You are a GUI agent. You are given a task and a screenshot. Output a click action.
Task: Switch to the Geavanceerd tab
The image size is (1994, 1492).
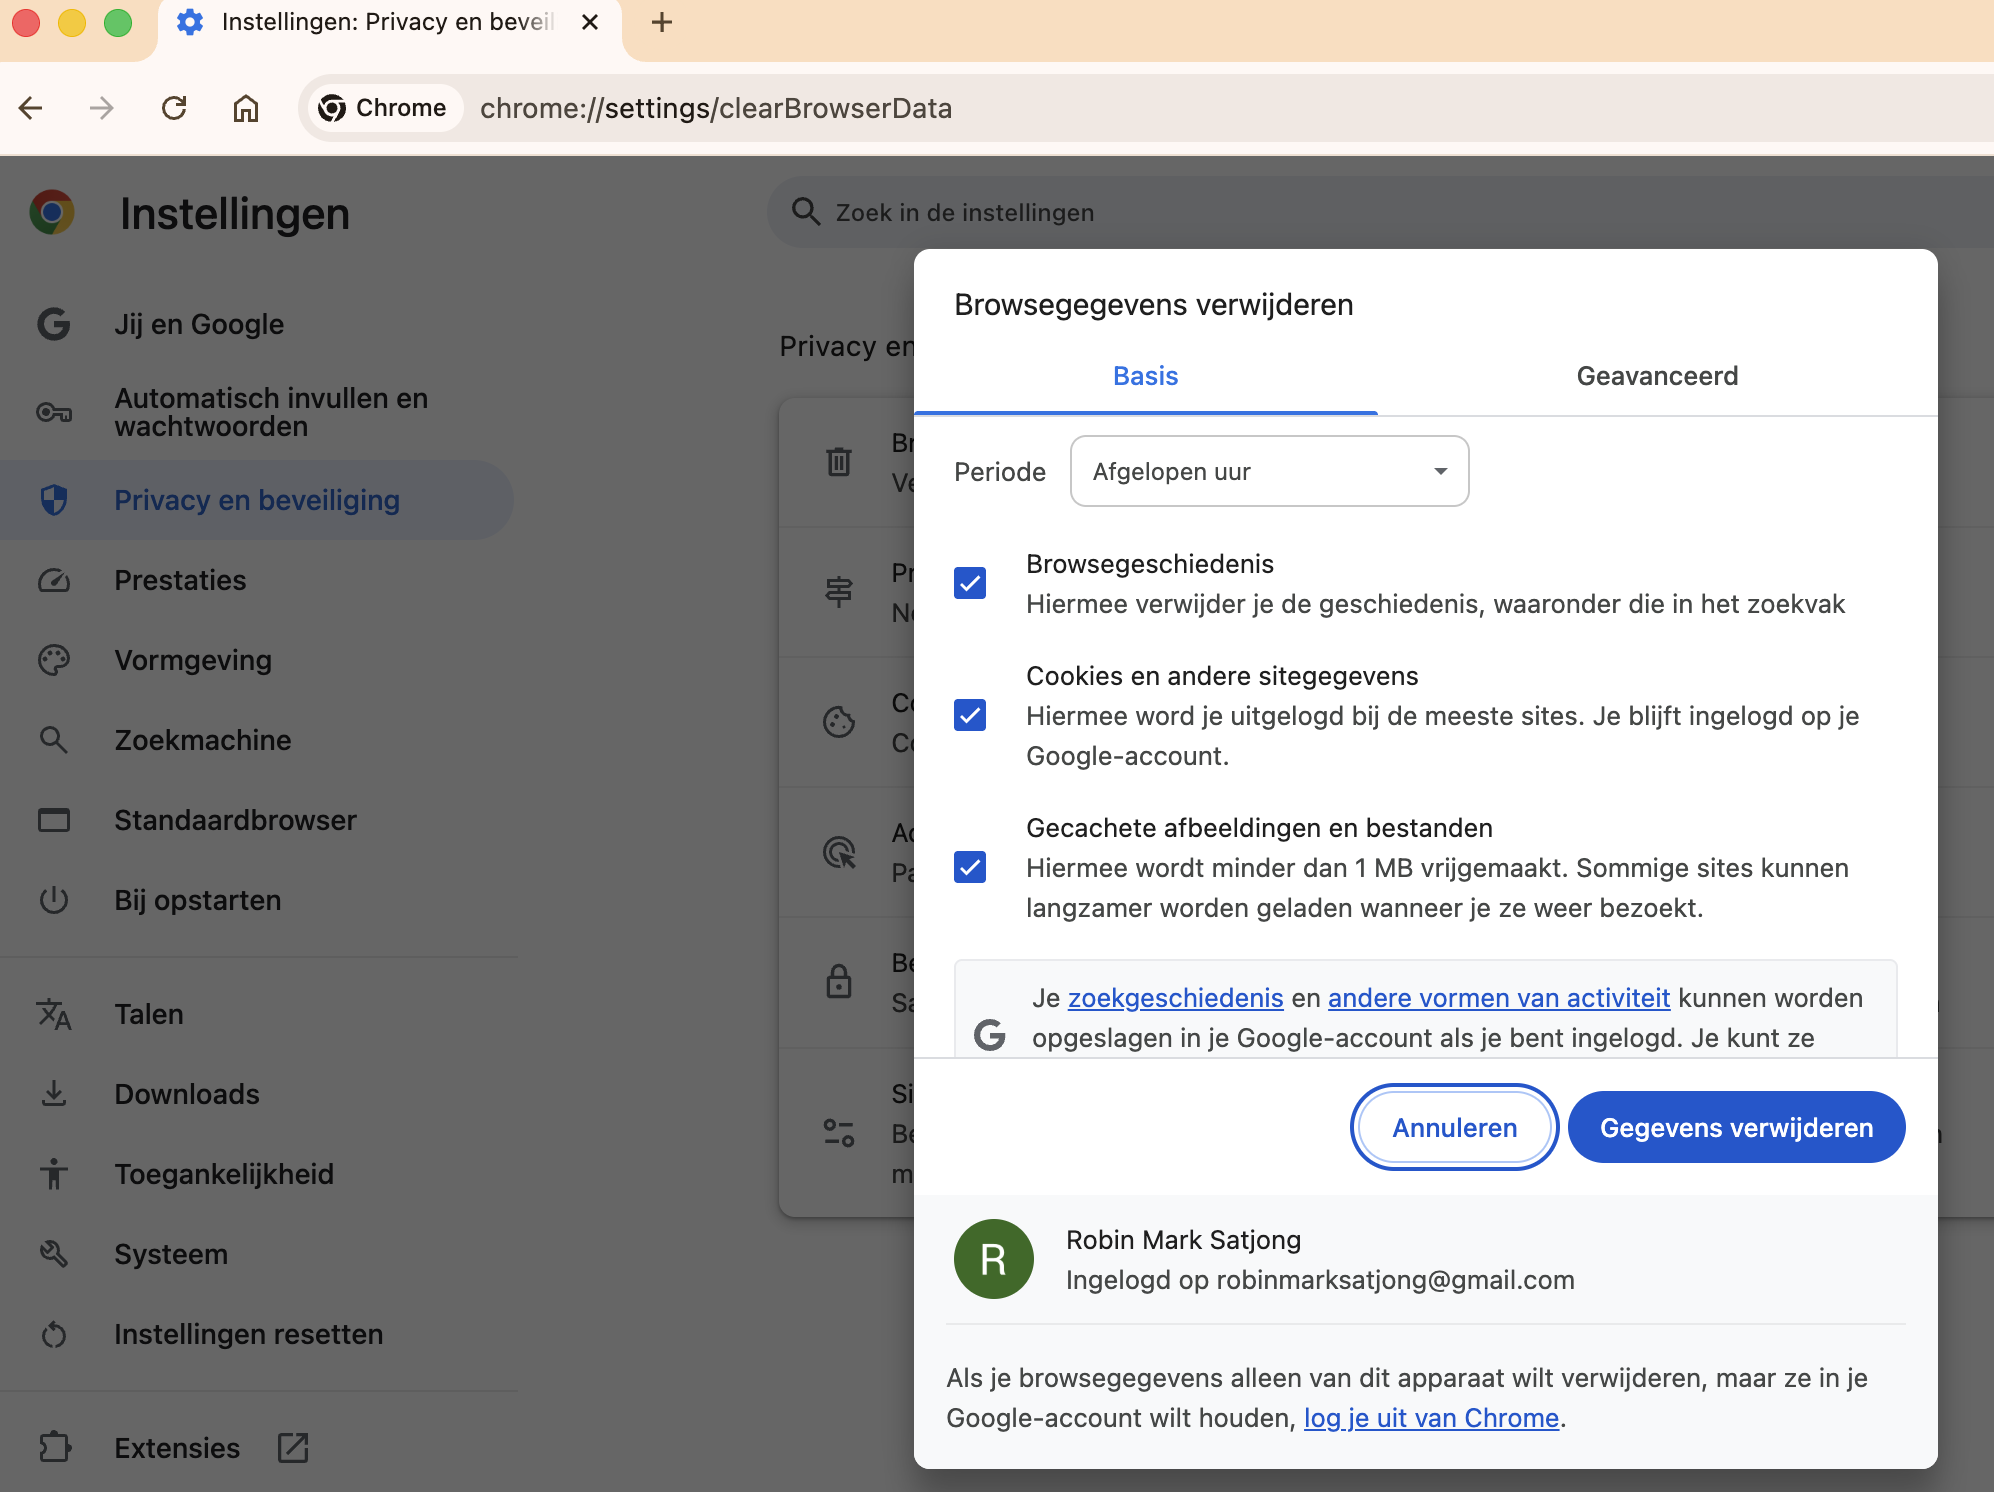tap(1656, 376)
